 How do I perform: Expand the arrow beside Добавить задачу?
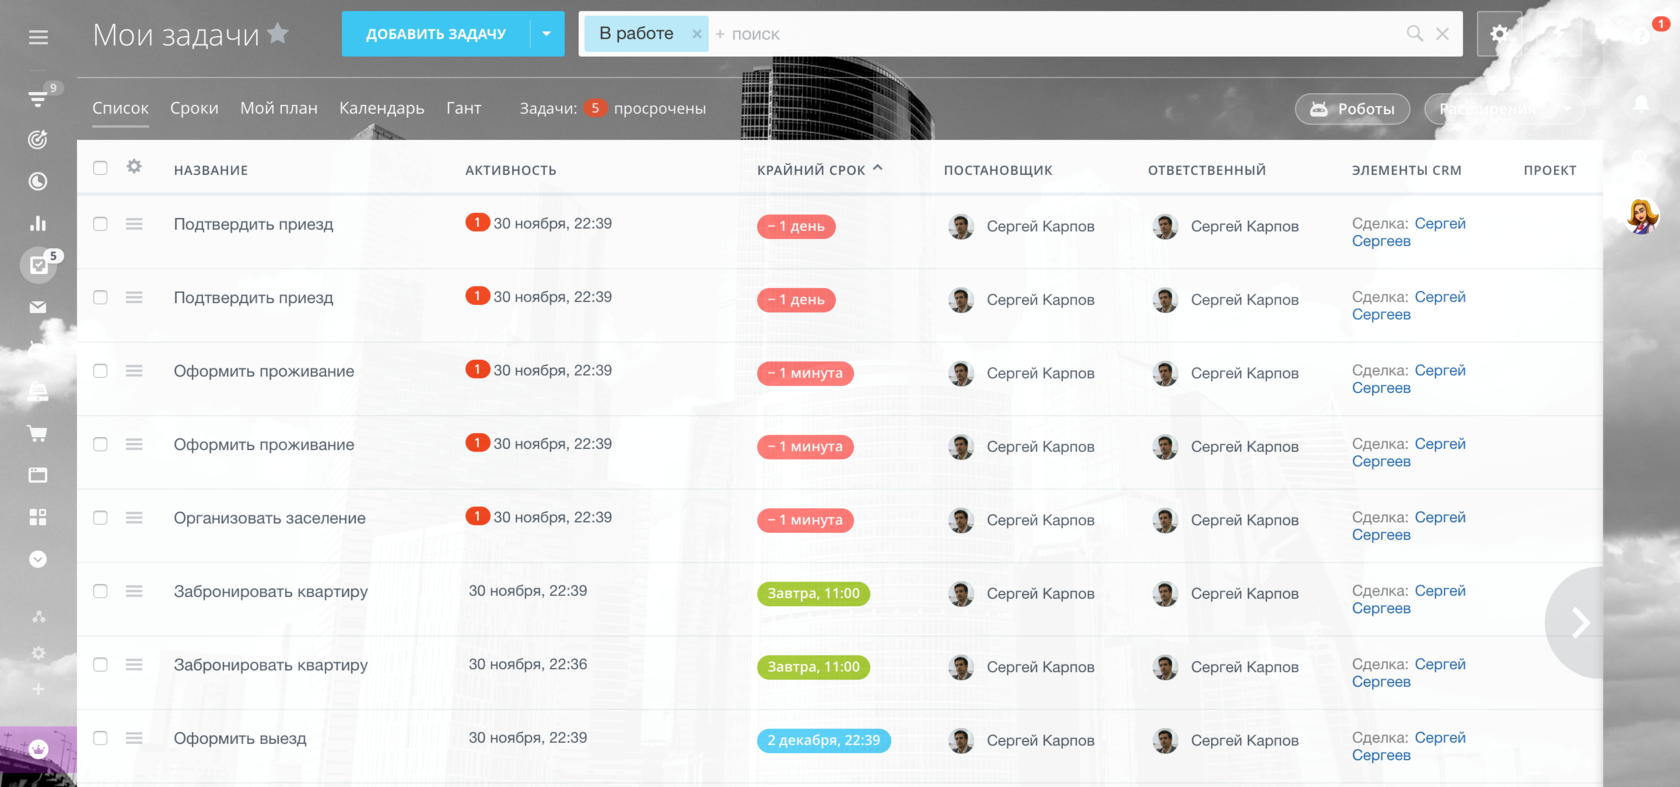pyautogui.click(x=547, y=34)
